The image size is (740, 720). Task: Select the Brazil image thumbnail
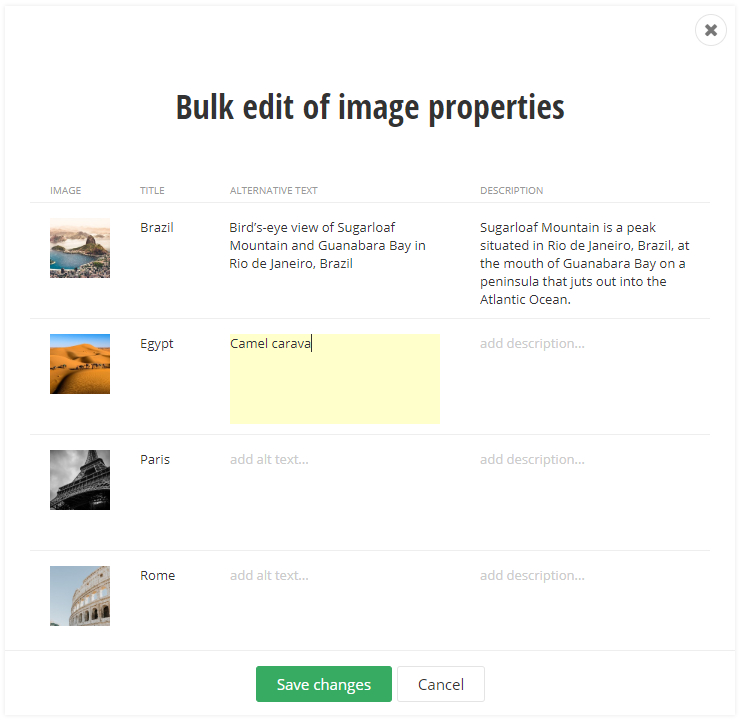click(x=80, y=248)
